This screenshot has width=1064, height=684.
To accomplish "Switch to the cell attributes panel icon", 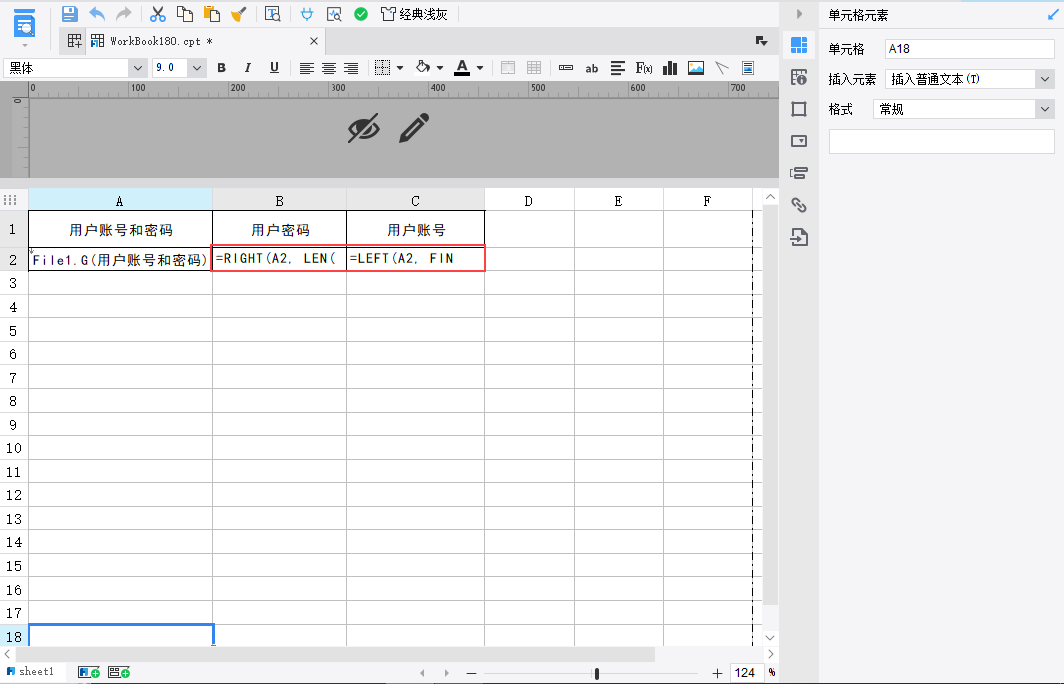I will tap(799, 77).
